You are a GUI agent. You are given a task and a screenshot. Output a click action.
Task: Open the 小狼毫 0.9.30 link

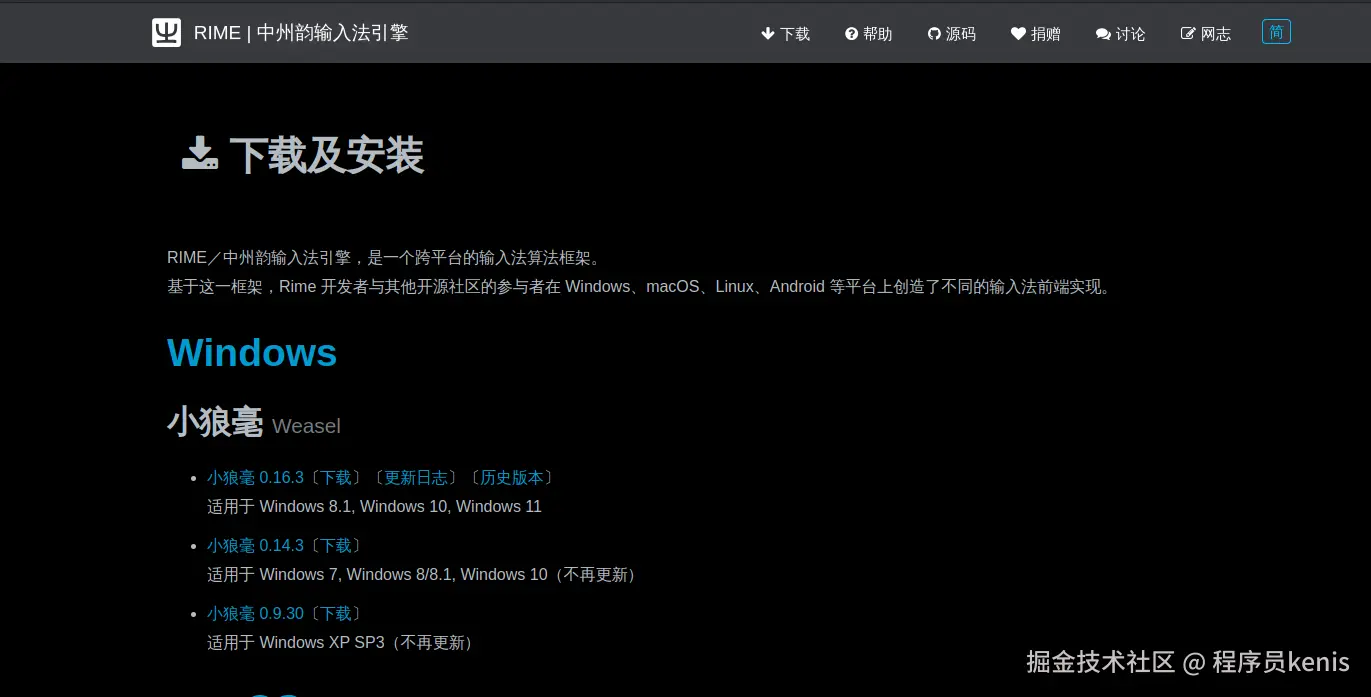point(255,614)
